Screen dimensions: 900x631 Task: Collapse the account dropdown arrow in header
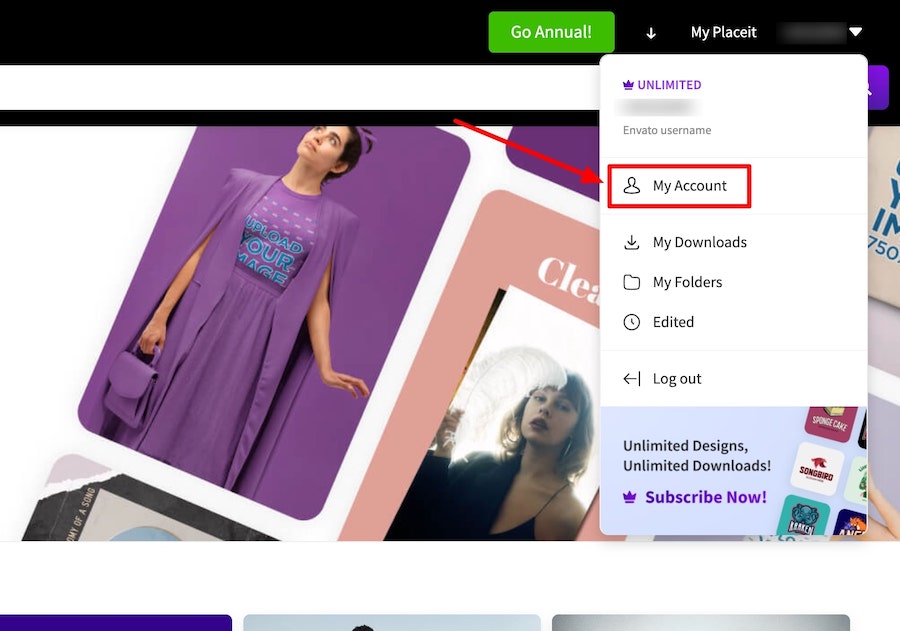[855, 32]
